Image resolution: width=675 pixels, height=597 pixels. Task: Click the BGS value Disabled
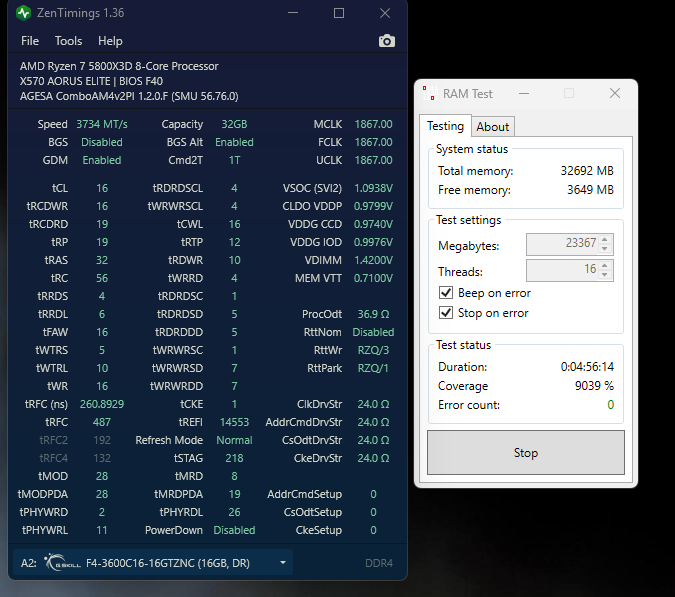[102, 142]
